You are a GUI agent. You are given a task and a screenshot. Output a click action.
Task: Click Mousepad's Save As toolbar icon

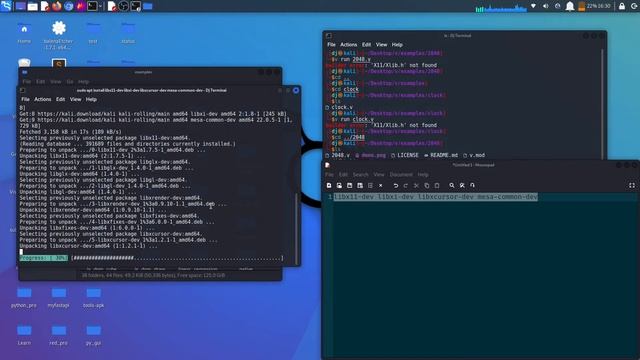[360, 185]
